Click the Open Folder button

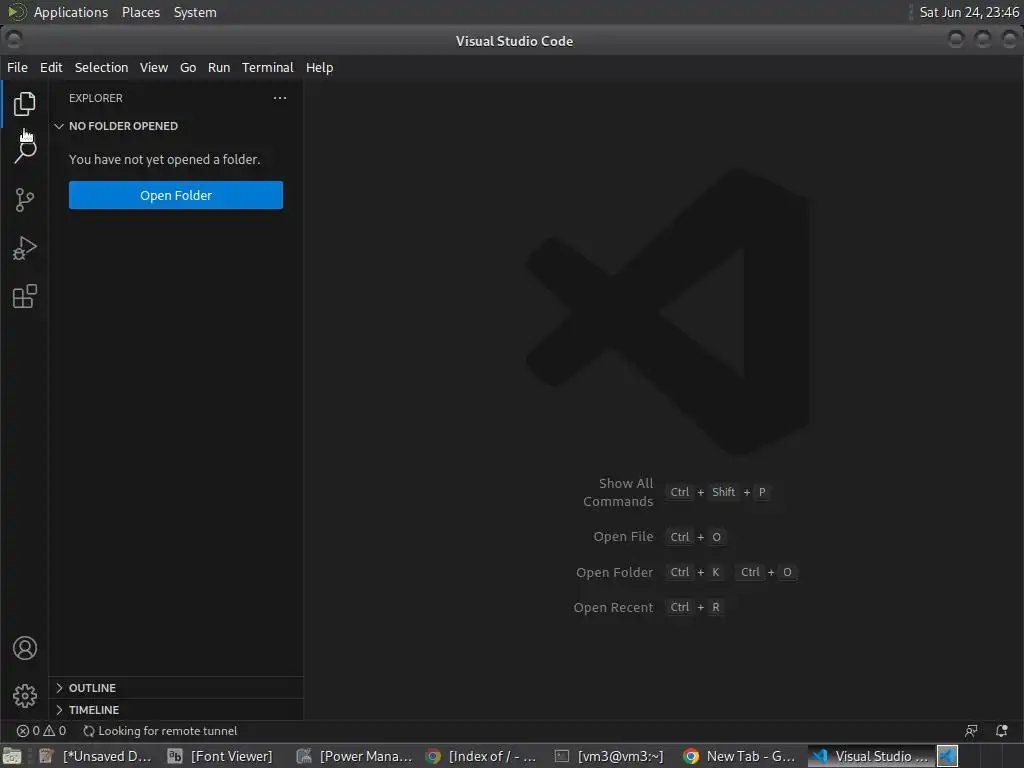(176, 195)
